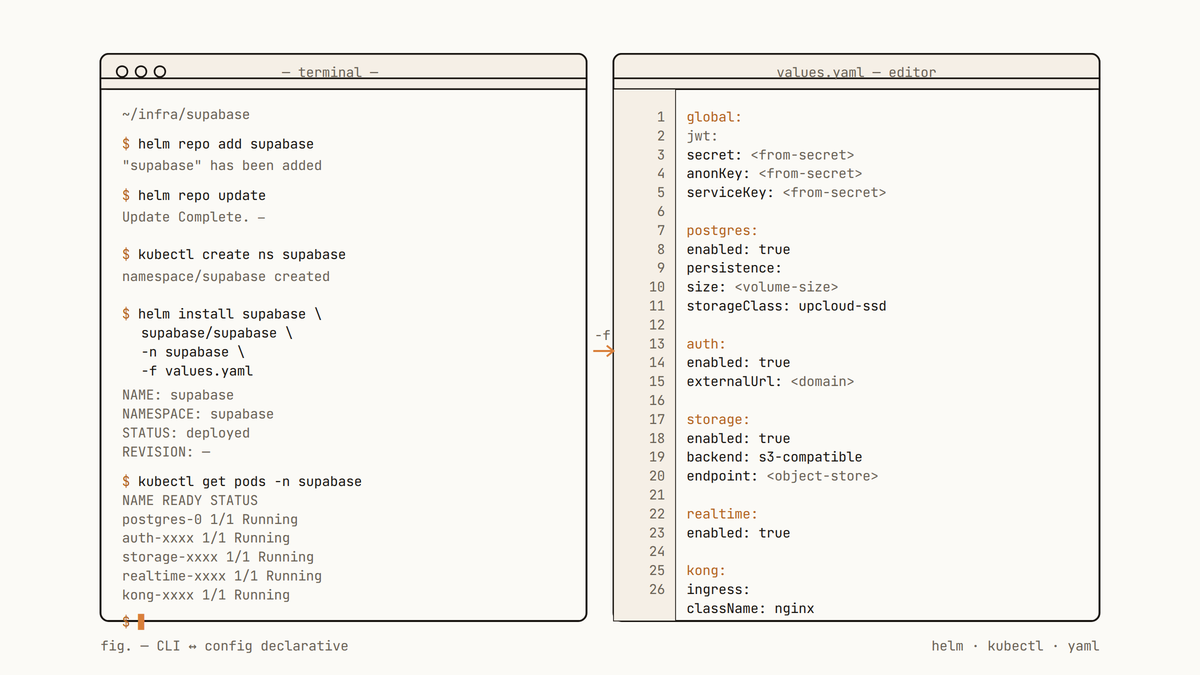
Task: Click the 'kong-xxxx 1/1 Running' pod row
Action: coord(206,595)
